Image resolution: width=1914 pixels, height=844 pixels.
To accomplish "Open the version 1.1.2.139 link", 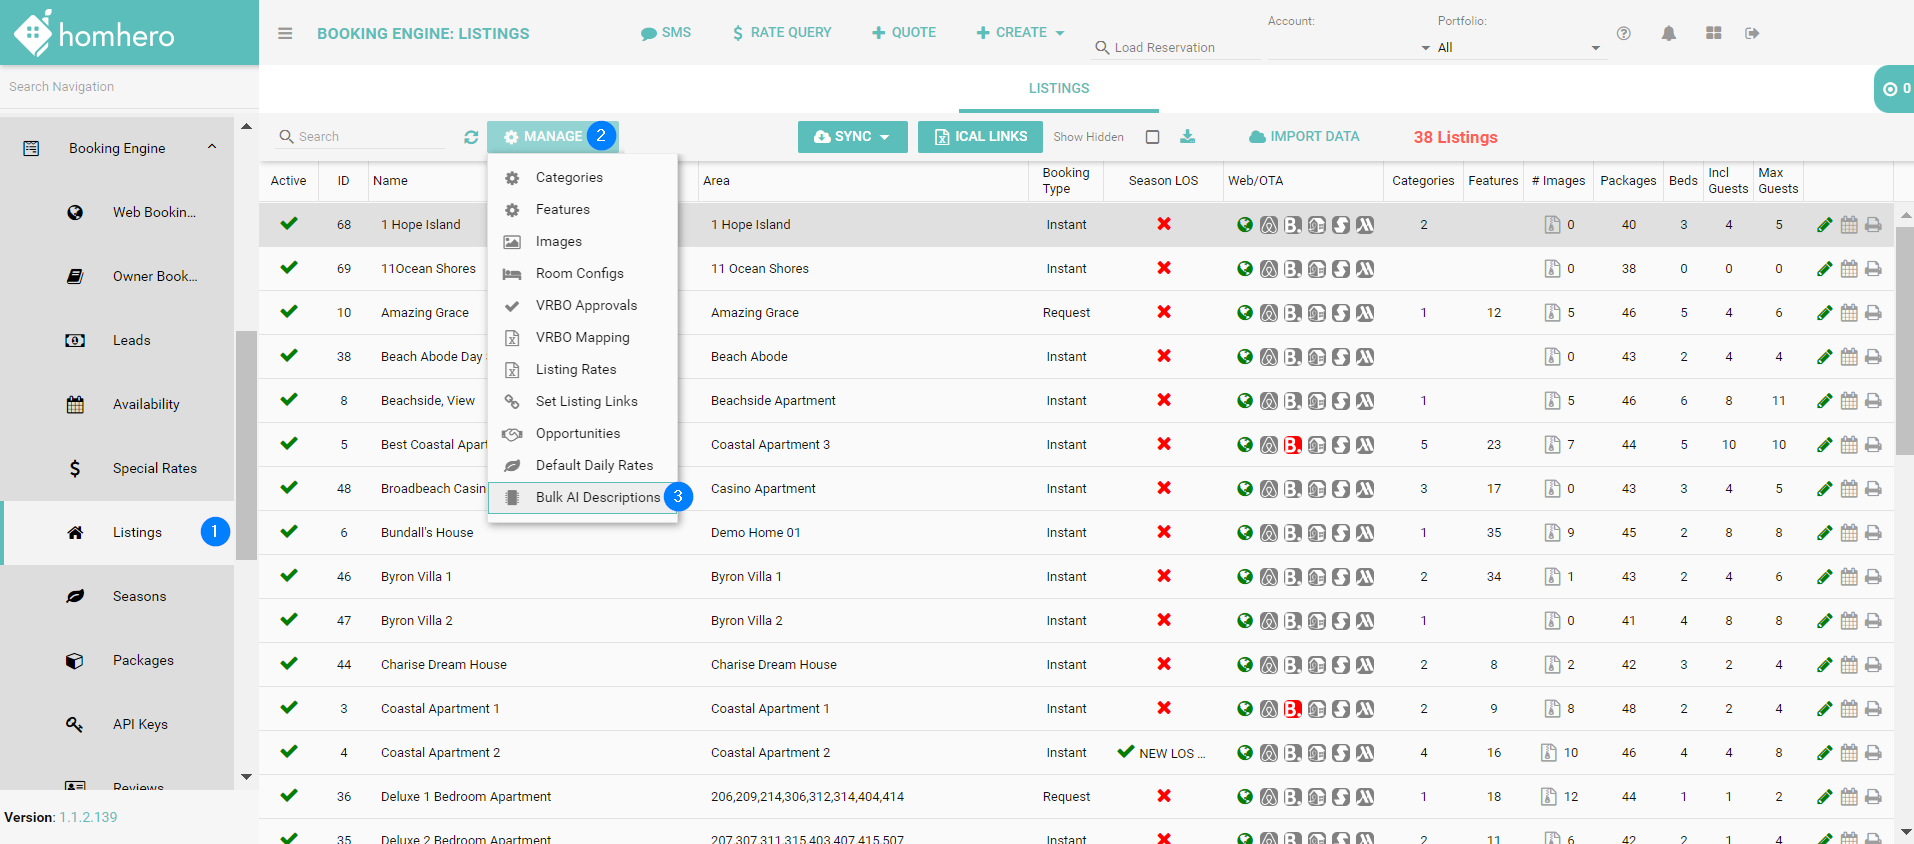I will coord(88,817).
